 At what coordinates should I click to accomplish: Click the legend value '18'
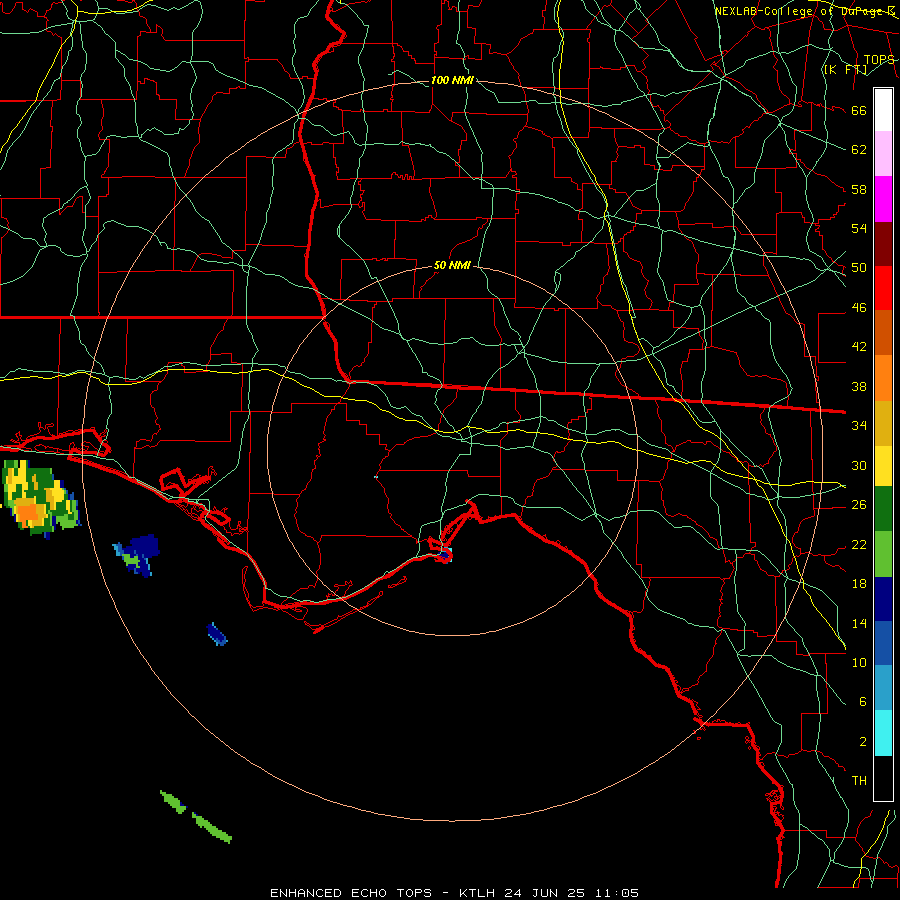(859, 584)
